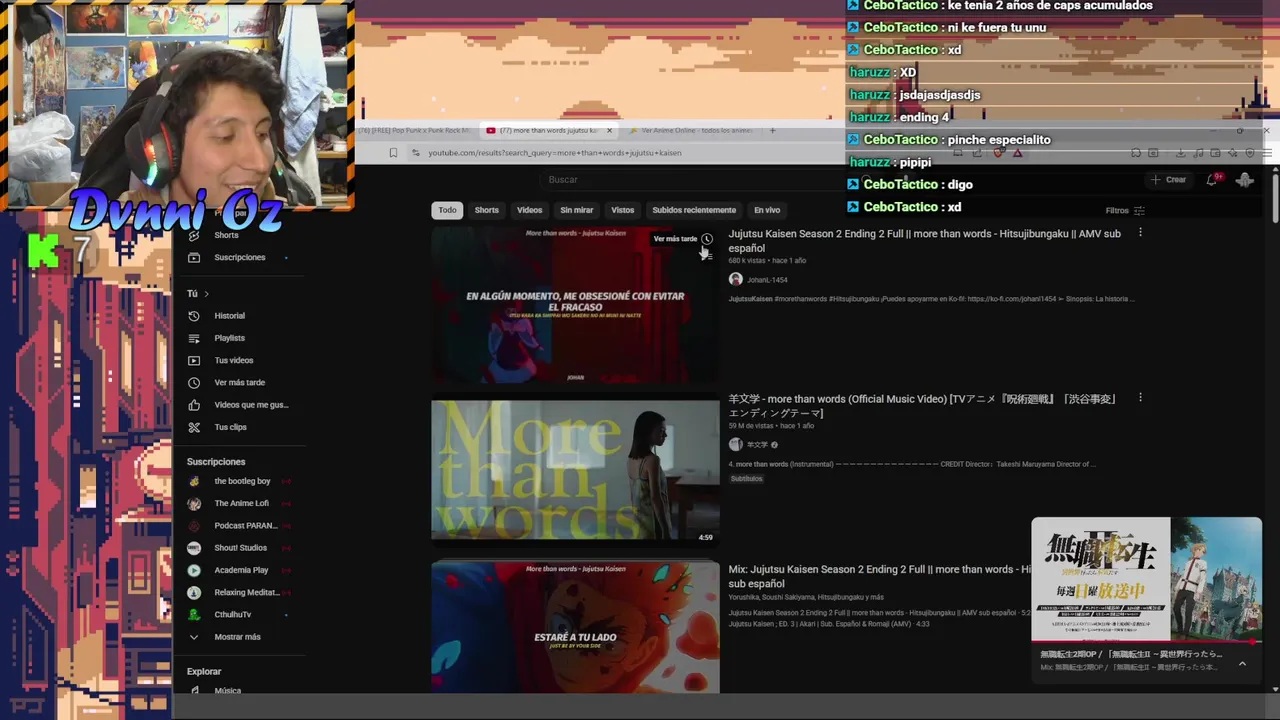Open Suscripciones in the sidebar

[239, 257]
